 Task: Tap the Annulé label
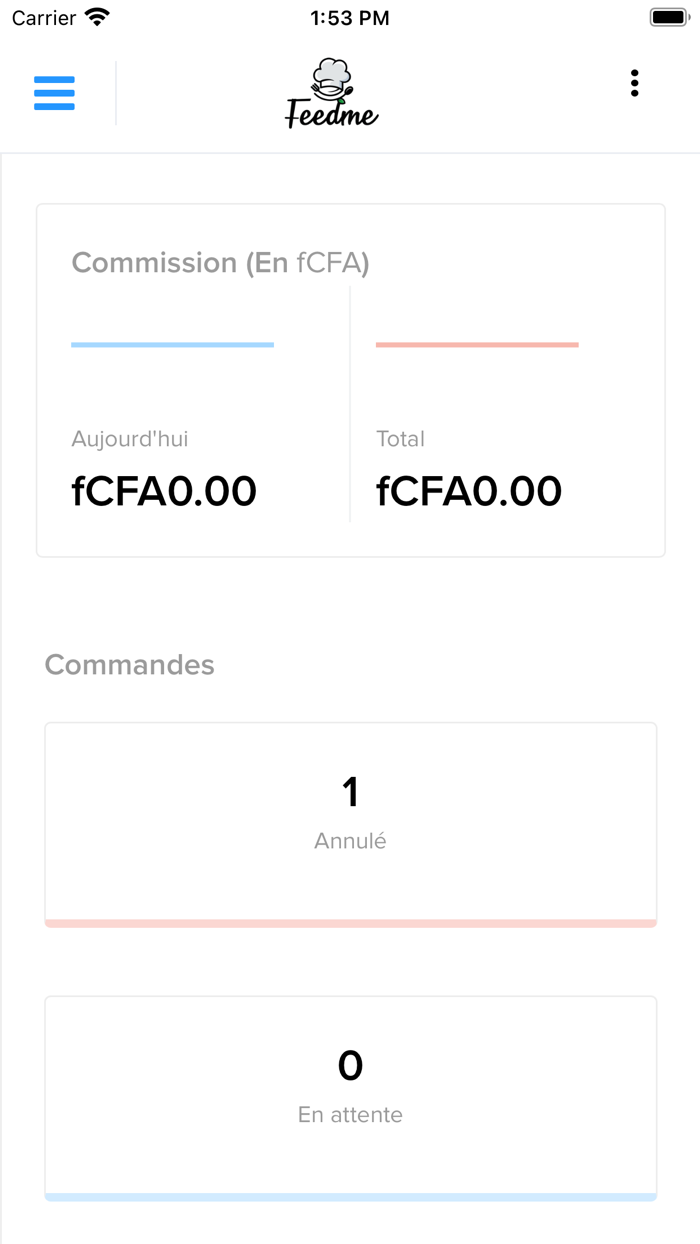pos(350,841)
